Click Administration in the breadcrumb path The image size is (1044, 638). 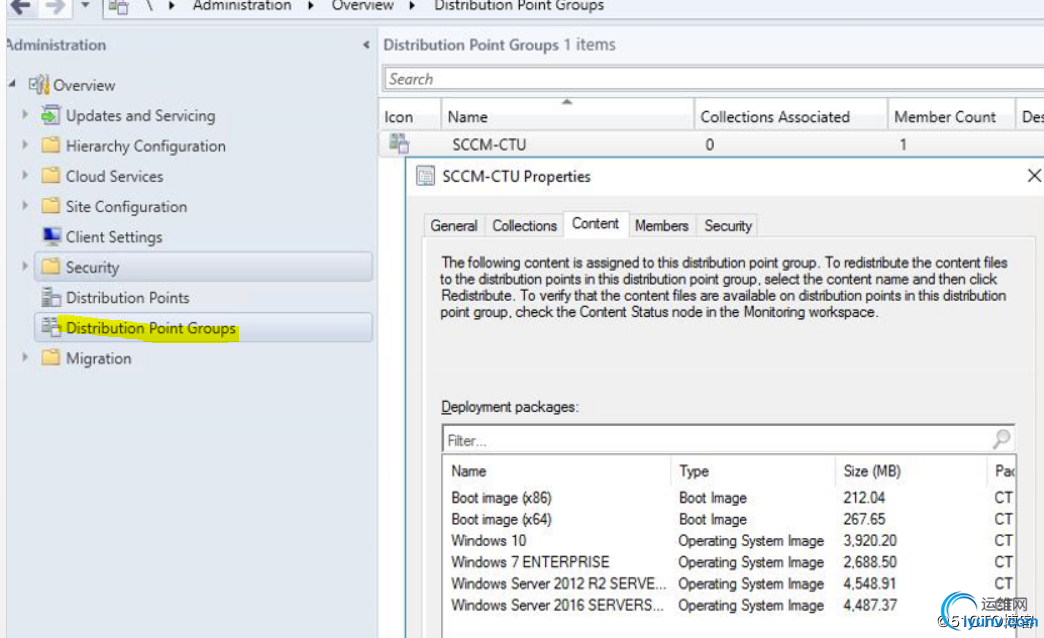(x=242, y=6)
